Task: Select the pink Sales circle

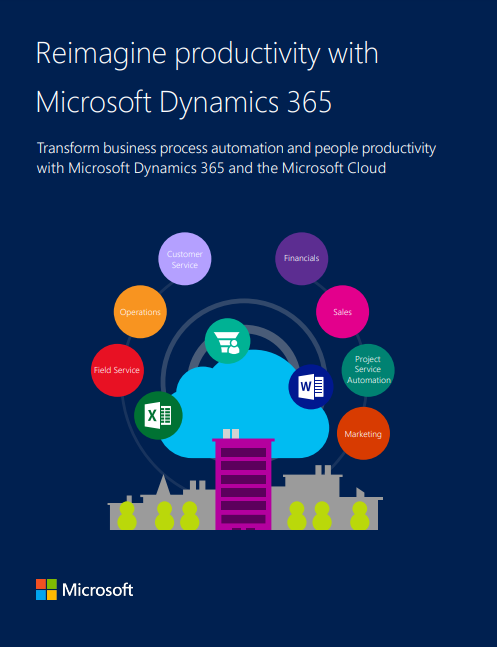Action: [x=342, y=312]
